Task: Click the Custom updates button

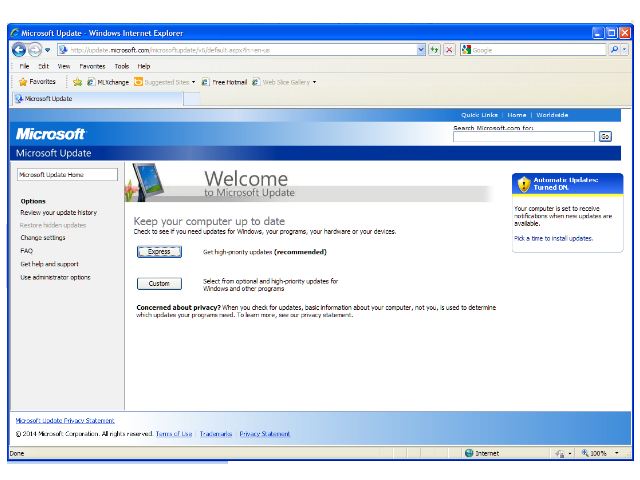Action: [159, 284]
